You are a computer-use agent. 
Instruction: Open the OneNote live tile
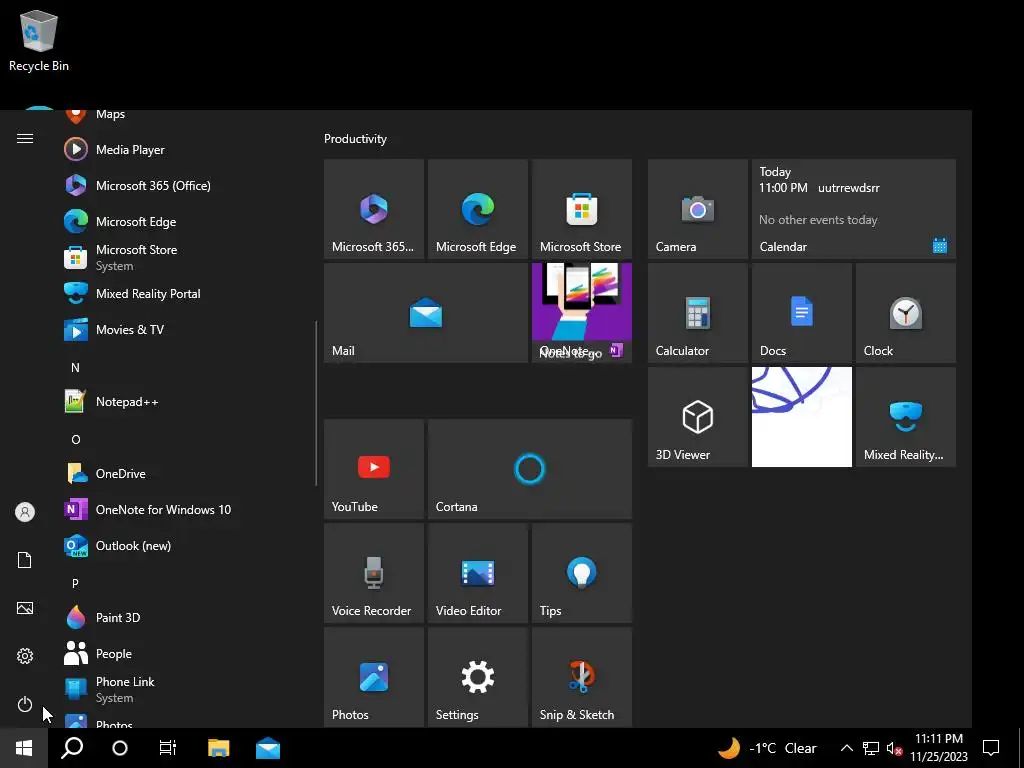(582, 313)
